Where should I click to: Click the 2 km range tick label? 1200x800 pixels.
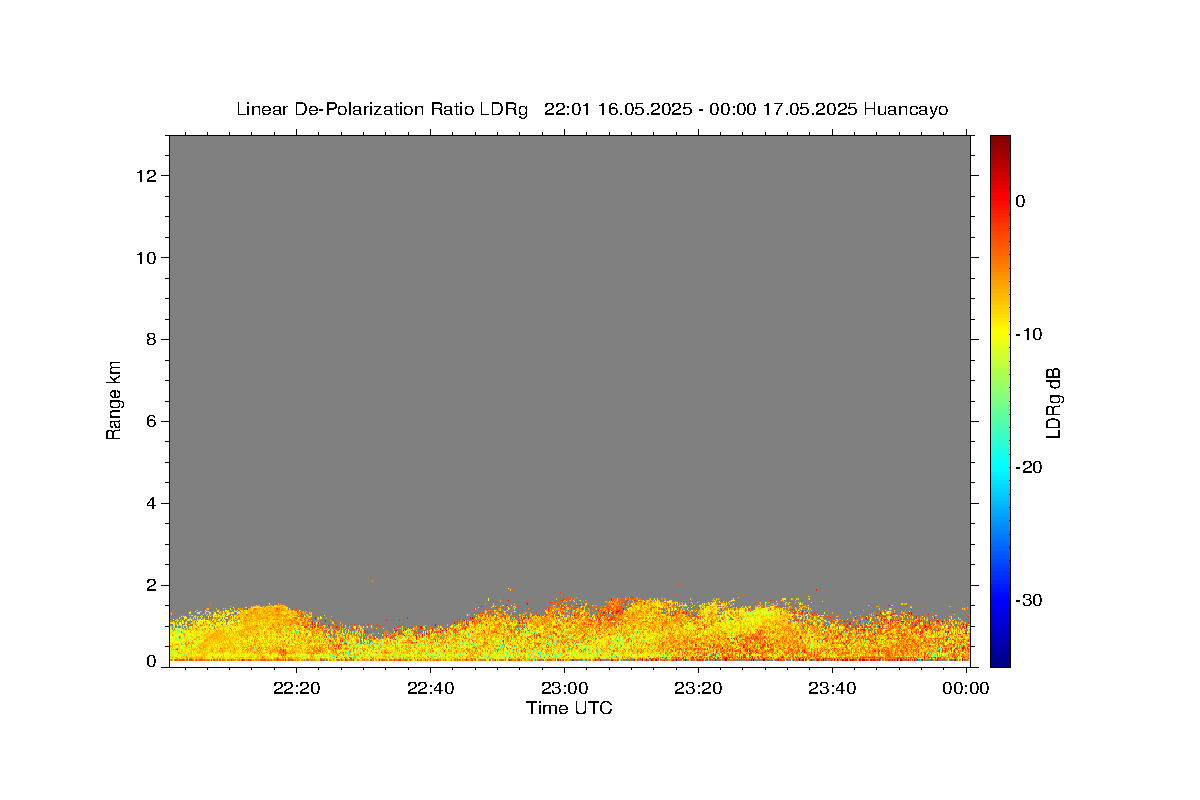pos(153,585)
